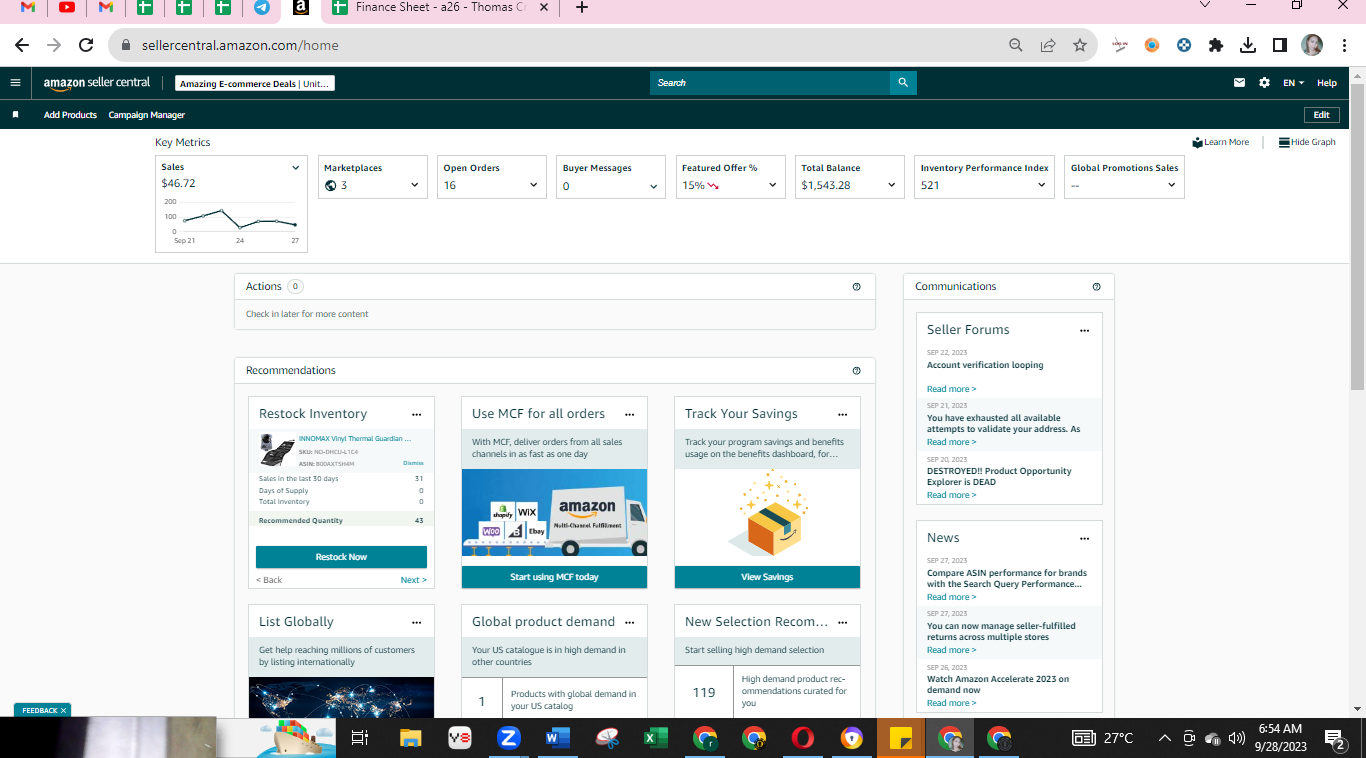
Task: Expand the Inventory Performance Index dropdown
Action: (1041, 185)
